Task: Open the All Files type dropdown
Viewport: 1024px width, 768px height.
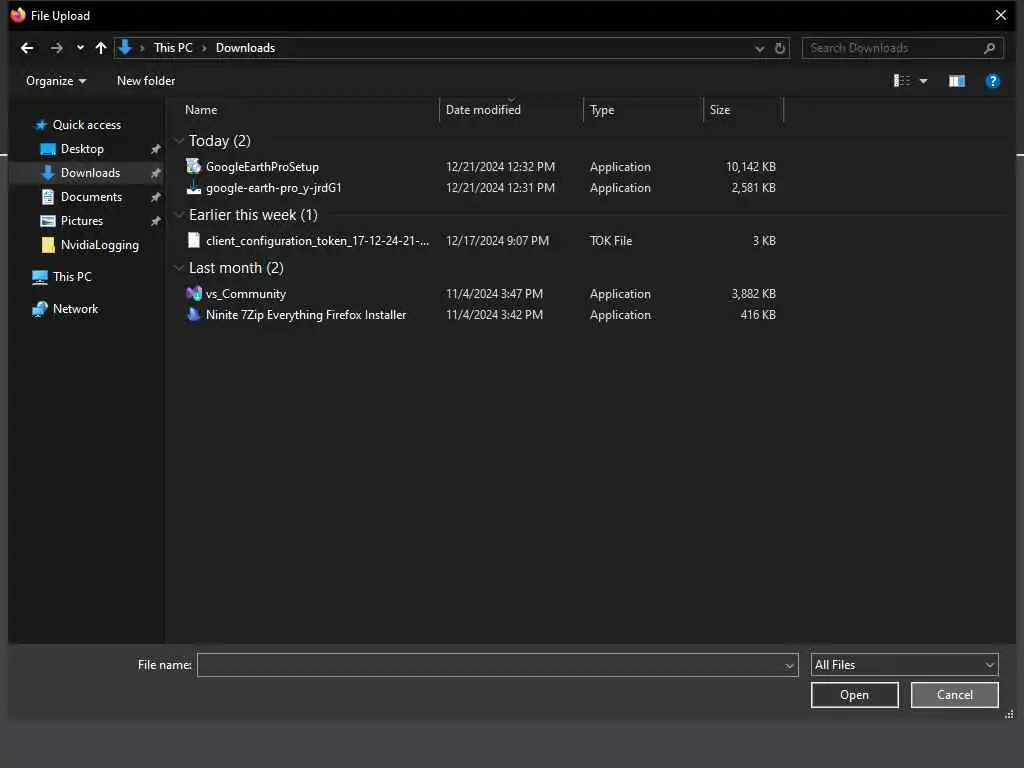Action: point(904,665)
